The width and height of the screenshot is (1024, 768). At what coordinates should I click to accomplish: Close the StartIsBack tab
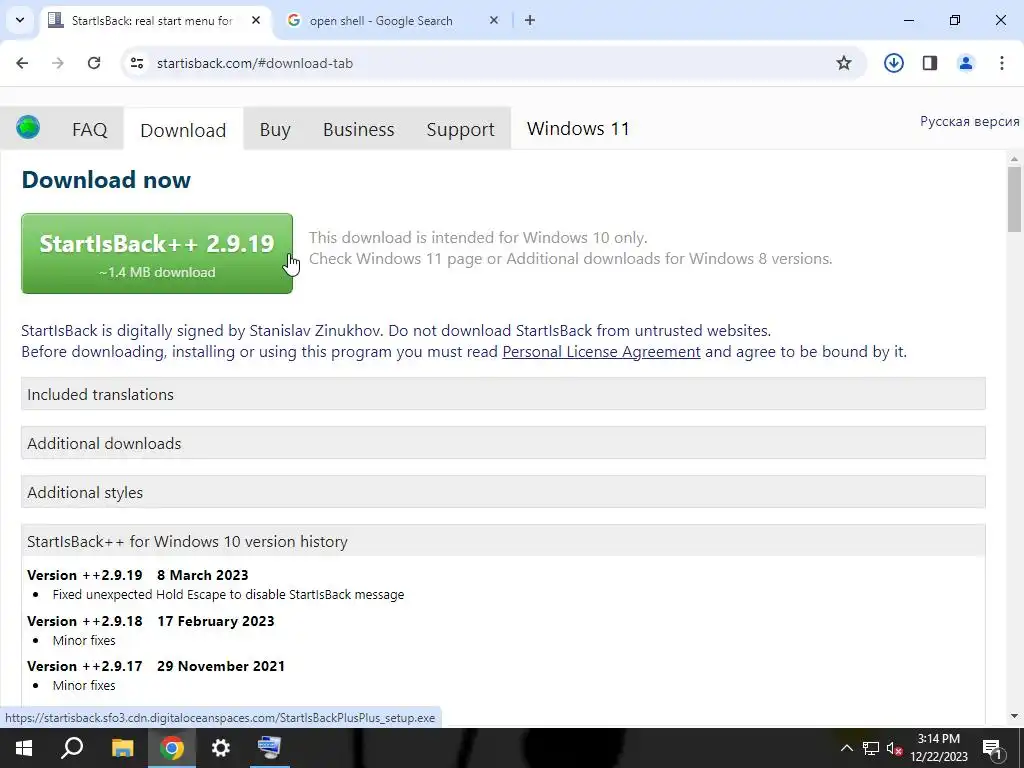tap(256, 20)
